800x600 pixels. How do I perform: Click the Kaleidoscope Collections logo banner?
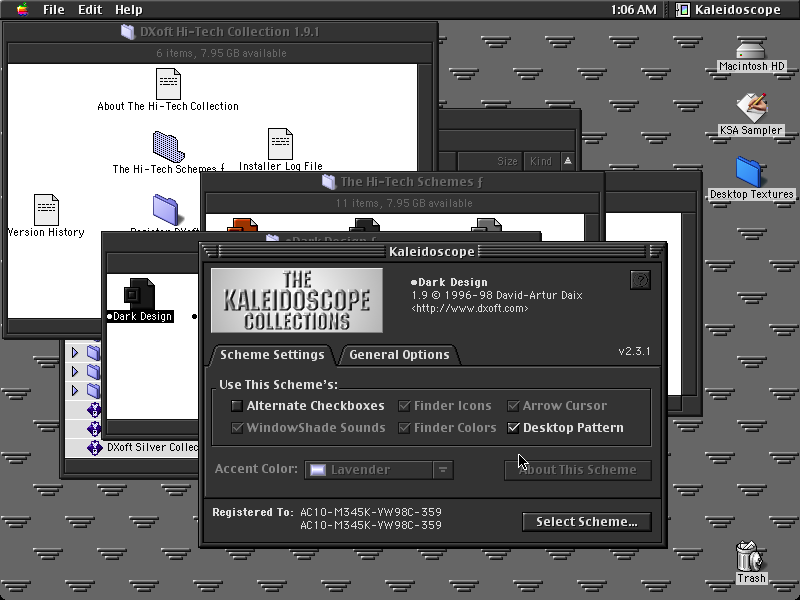[297, 301]
